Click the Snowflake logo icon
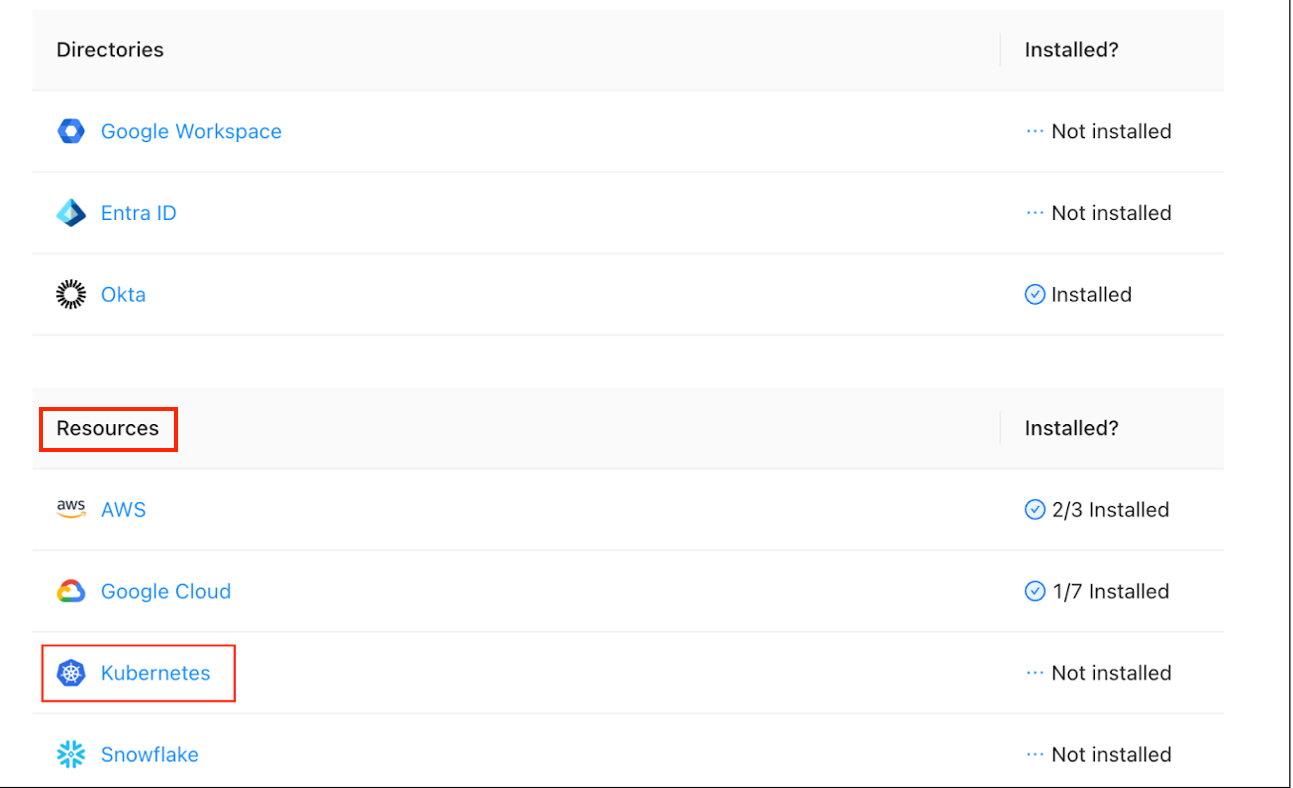The height and width of the screenshot is (788, 1293). pos(71,755)
